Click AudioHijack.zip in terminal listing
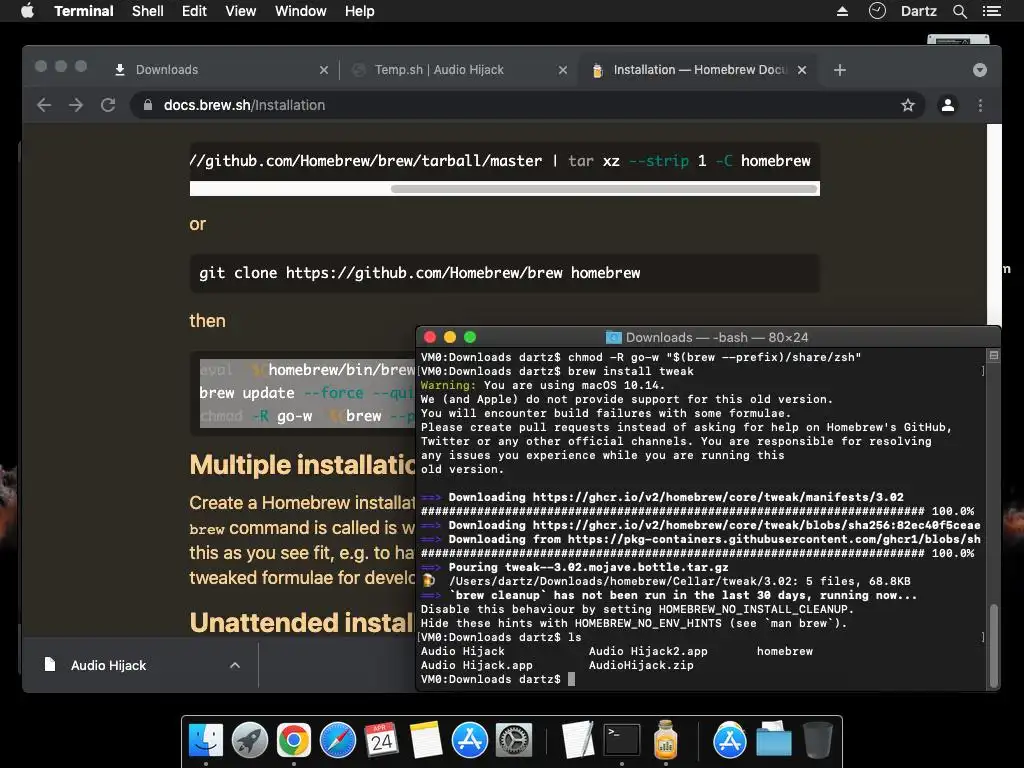This screenshot has width=1024, height=768. 641,665
